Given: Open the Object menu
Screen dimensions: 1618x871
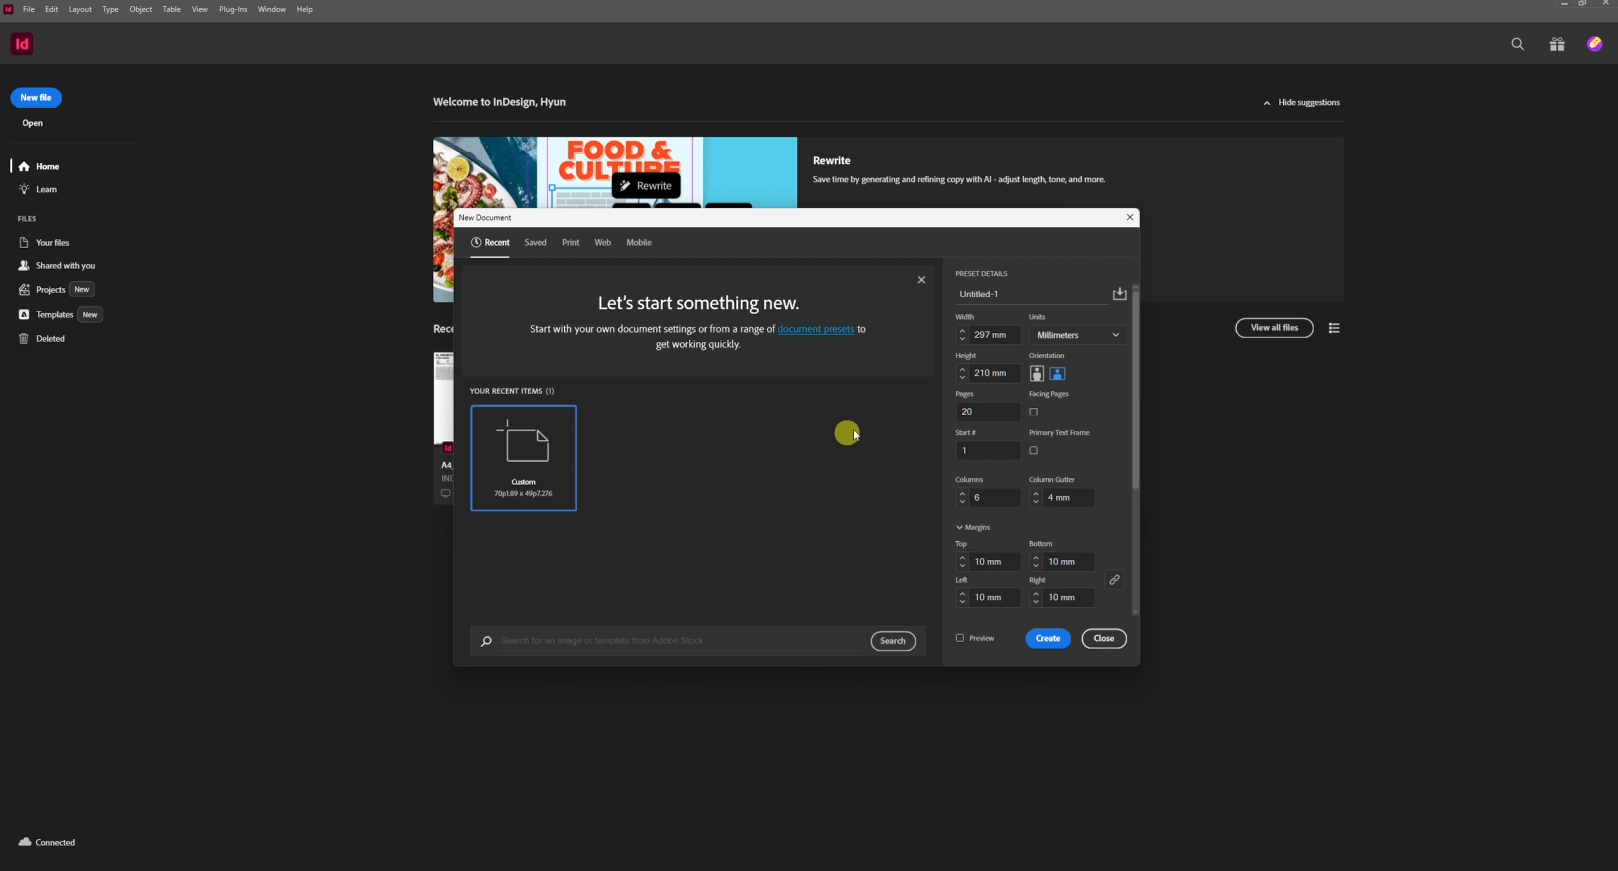Looking at the screenshot, I should point(141,9).
